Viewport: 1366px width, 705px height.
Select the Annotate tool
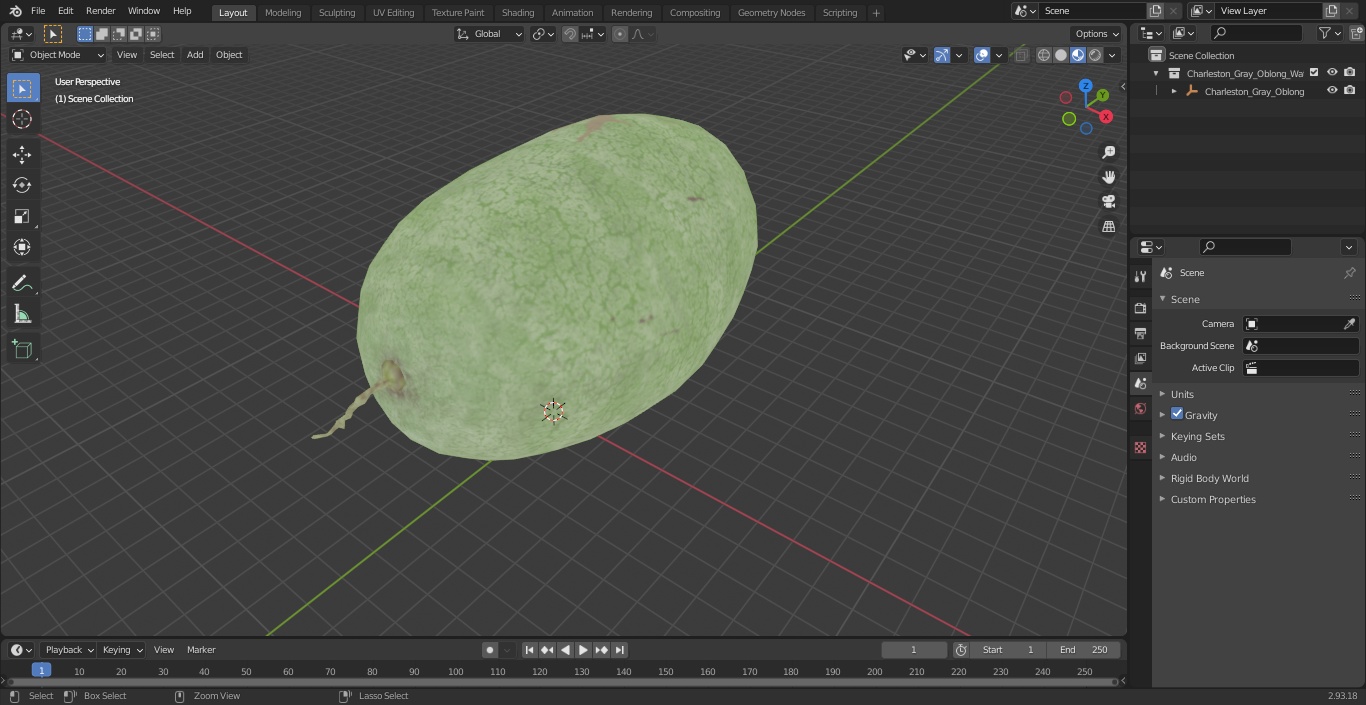22,284
